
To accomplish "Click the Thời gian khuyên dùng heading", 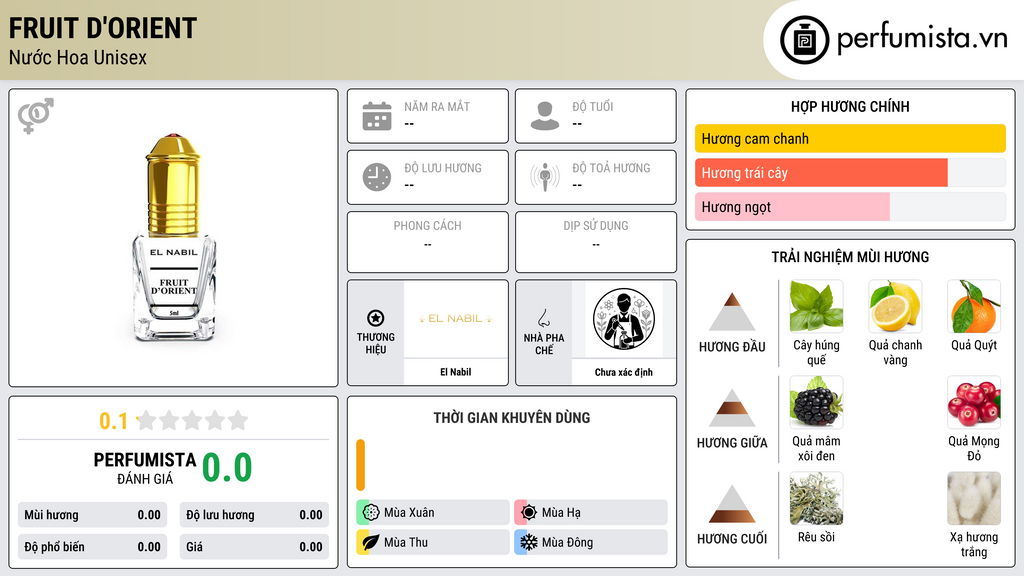I will pos(512,418).
